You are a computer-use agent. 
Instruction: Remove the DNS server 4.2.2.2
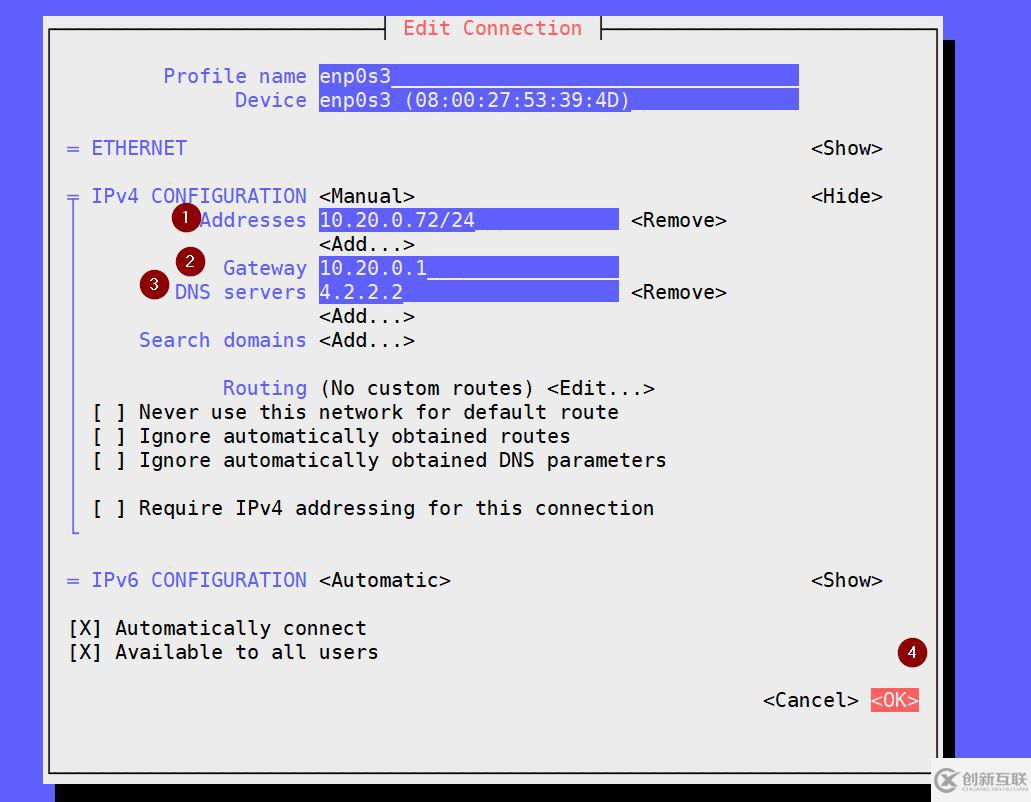click(x=679, y=292)
